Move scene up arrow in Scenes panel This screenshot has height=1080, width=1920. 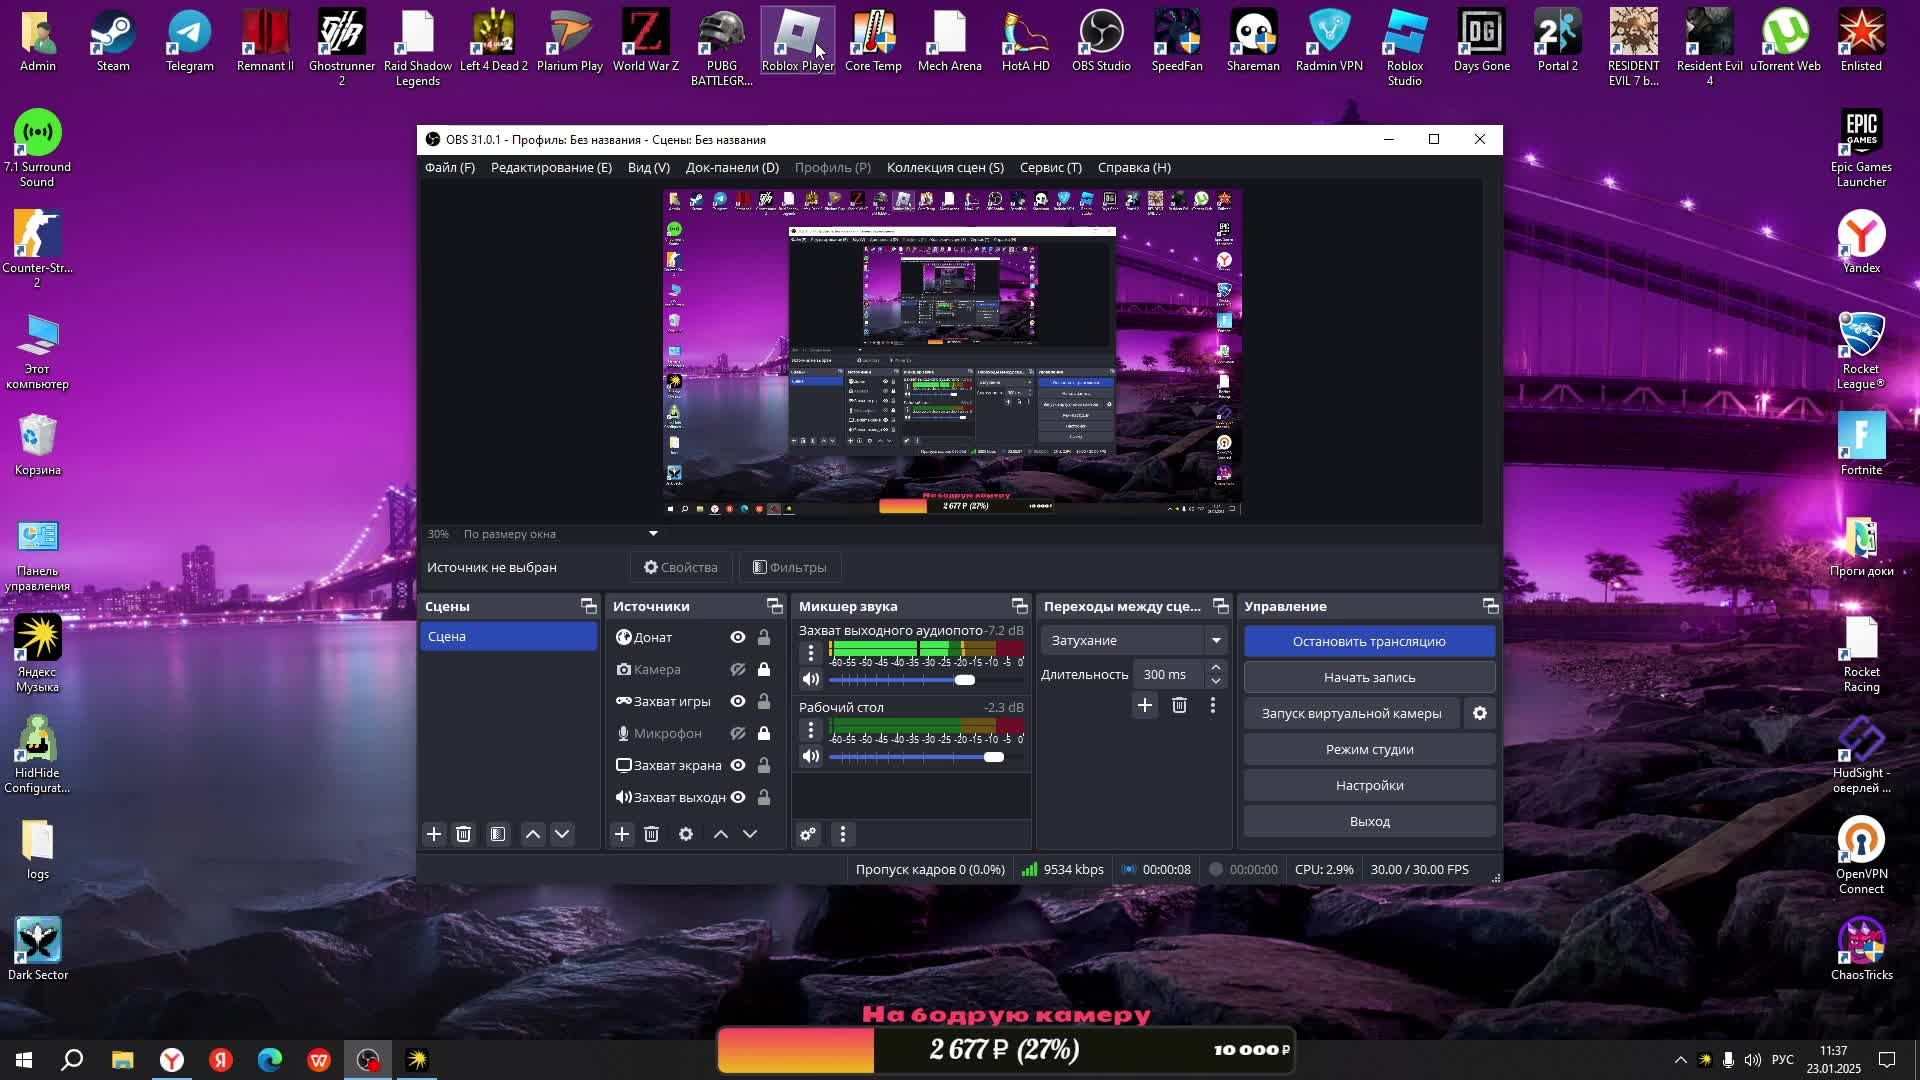point(533,834)
